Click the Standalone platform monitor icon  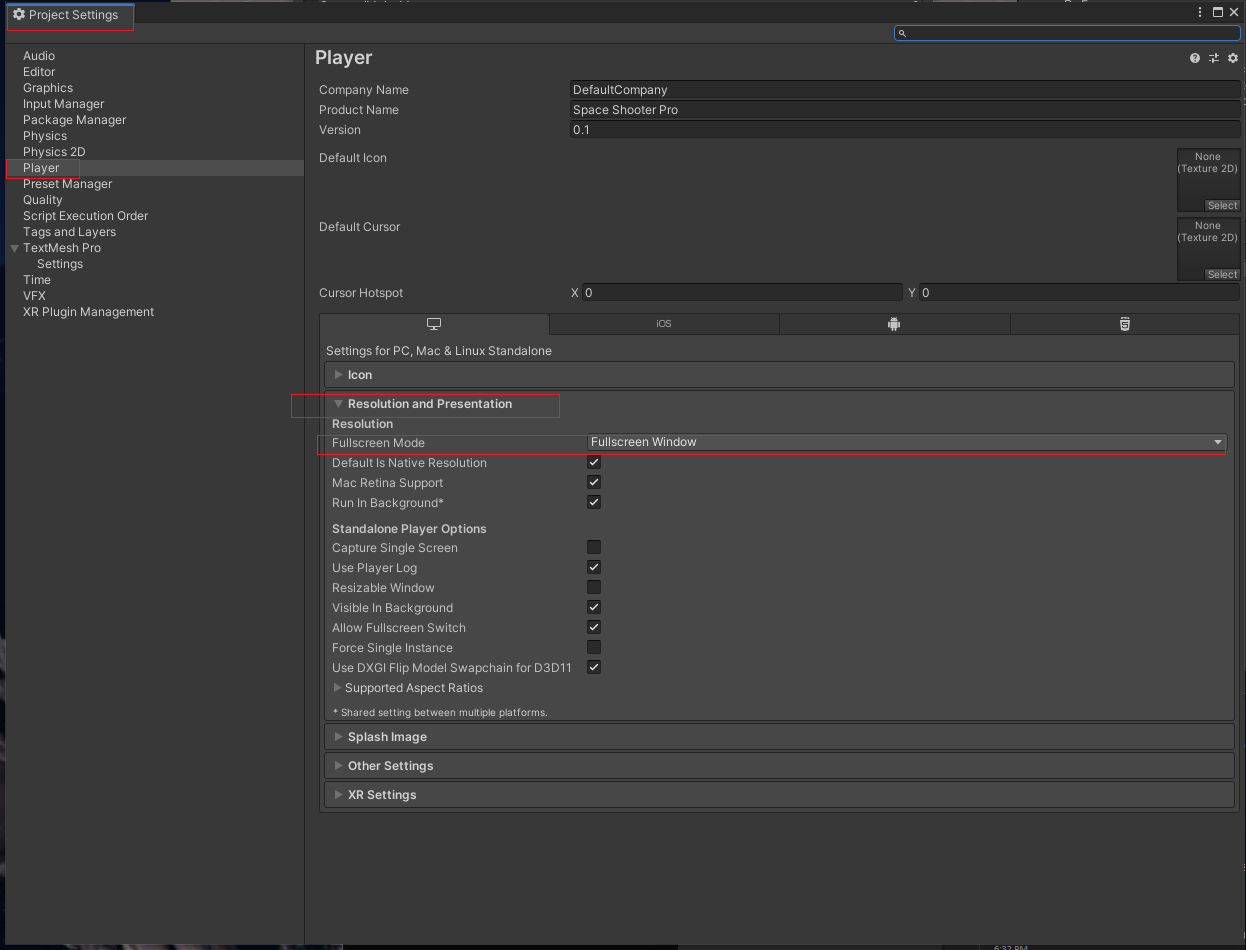pos(433,324)
